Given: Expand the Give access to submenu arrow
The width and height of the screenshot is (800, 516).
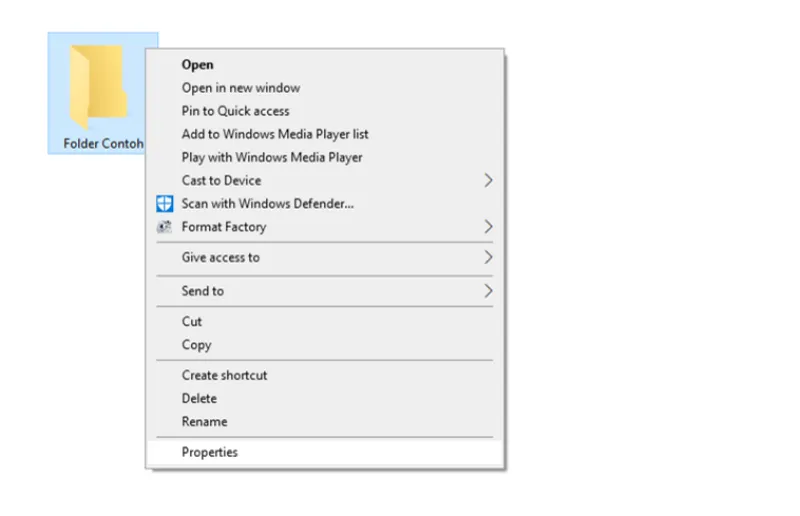Looking at the screenshot, I should point(488,257).
